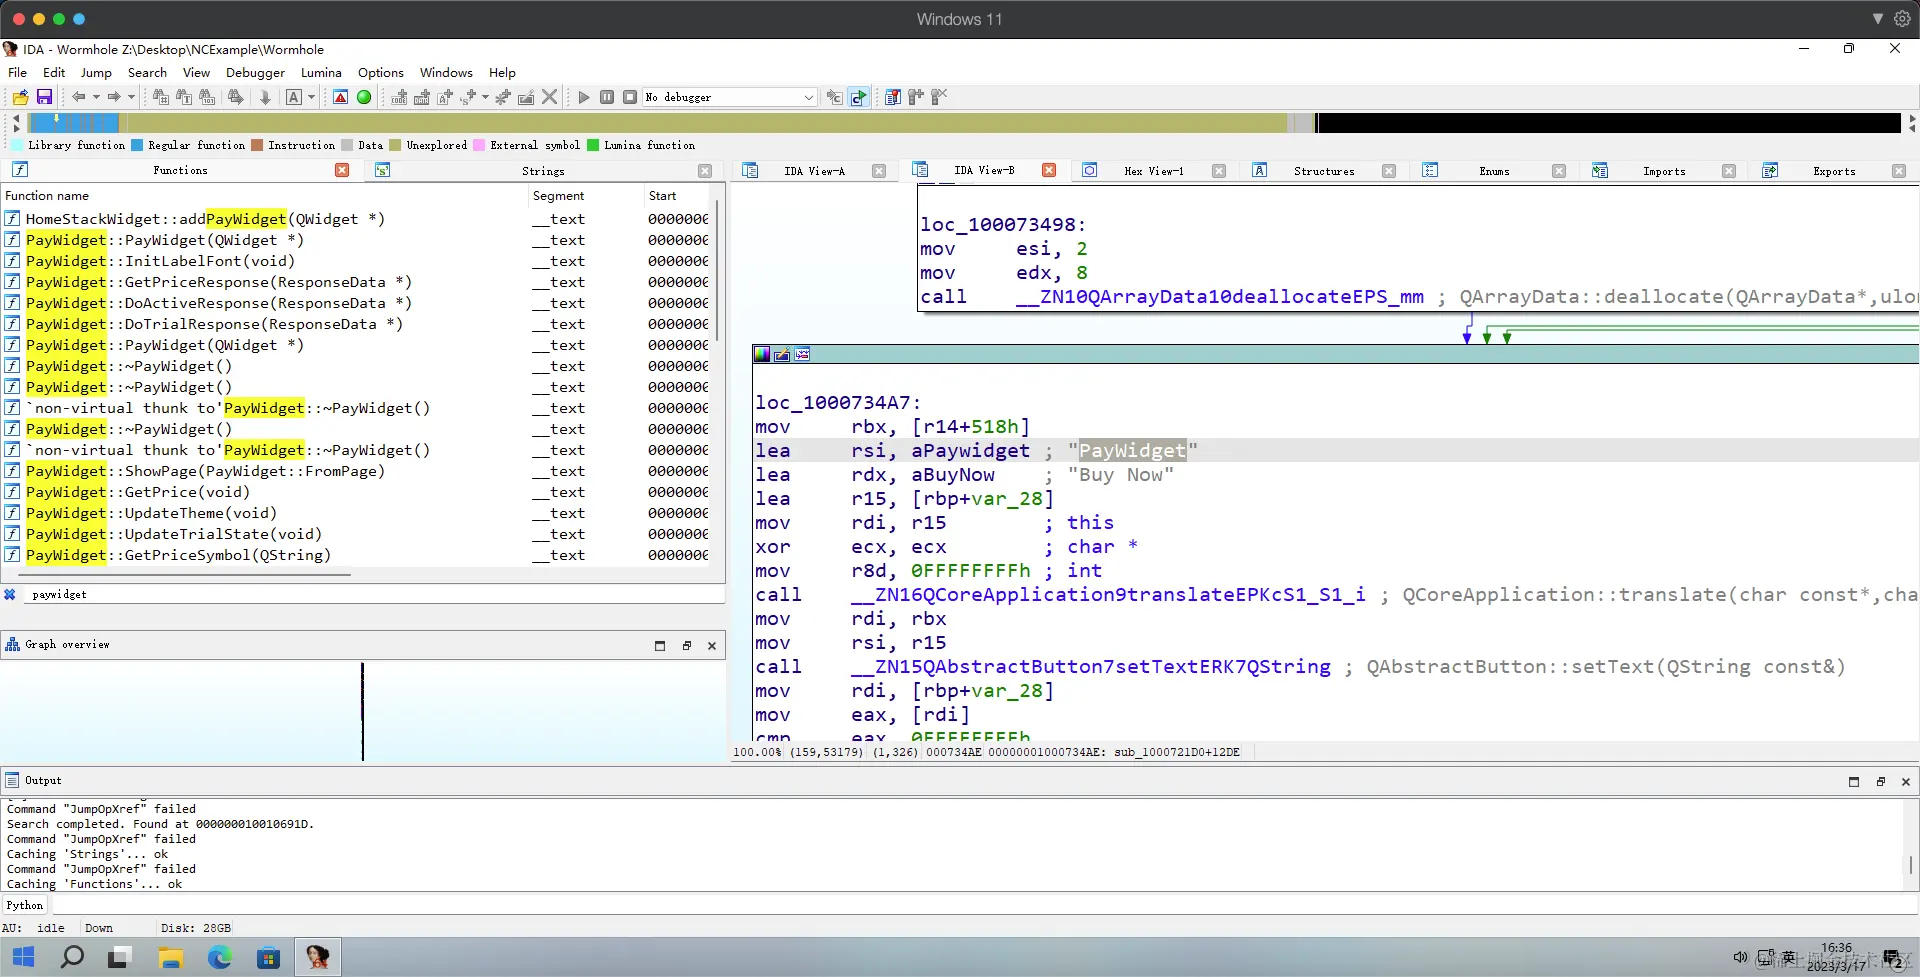
Task: Open the debugger selection dropdown
Action: (730, 97)
